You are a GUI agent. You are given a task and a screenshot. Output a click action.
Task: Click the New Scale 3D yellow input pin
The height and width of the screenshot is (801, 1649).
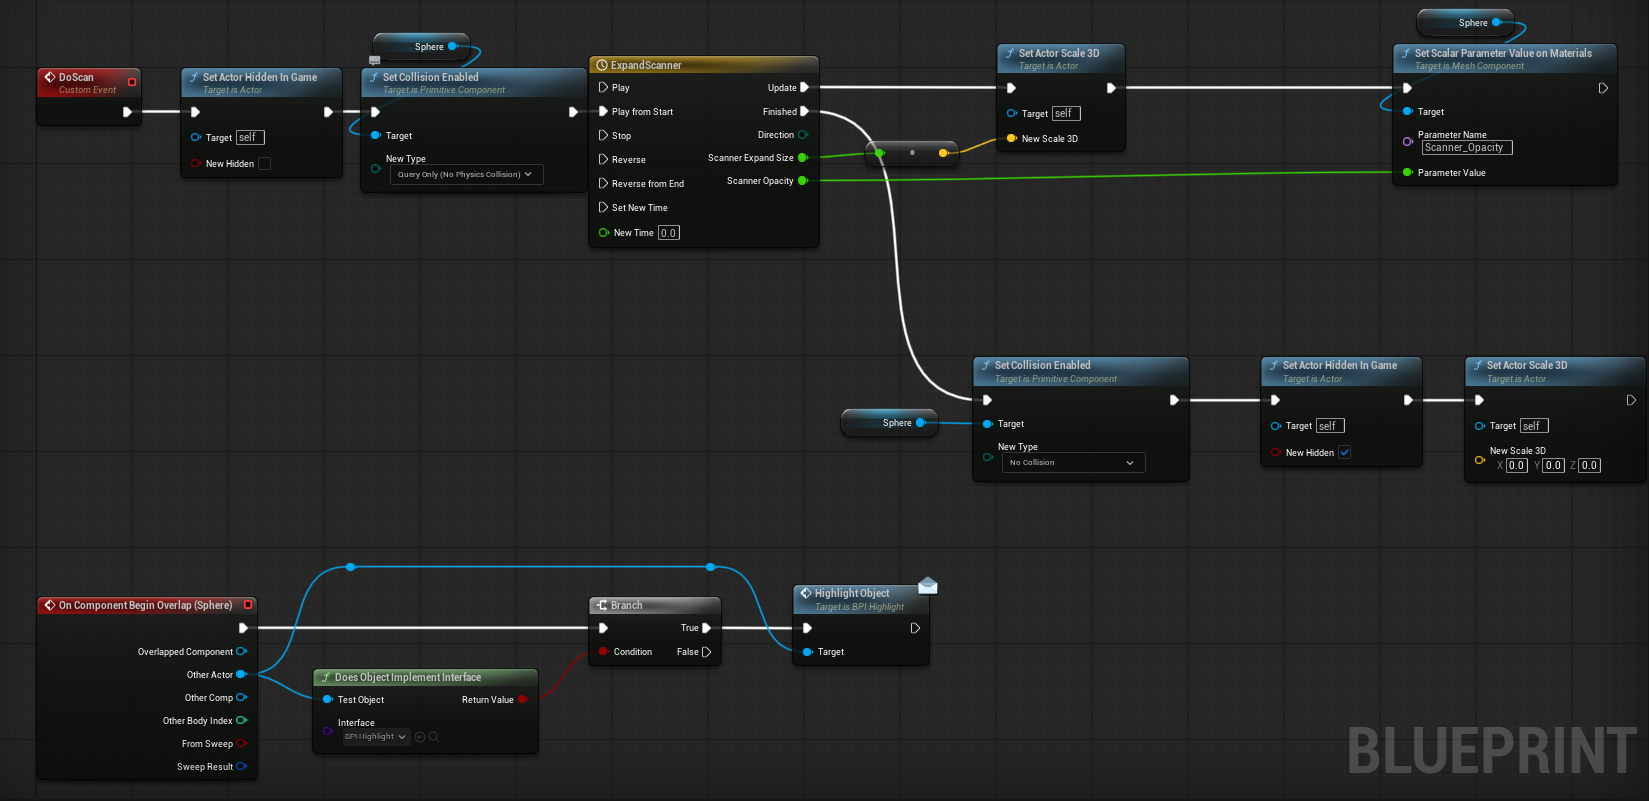[1012, 139]
